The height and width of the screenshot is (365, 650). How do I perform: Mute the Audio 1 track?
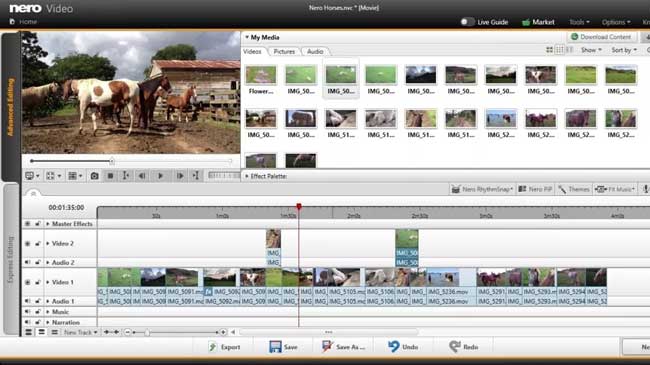(x=27, y=301)
